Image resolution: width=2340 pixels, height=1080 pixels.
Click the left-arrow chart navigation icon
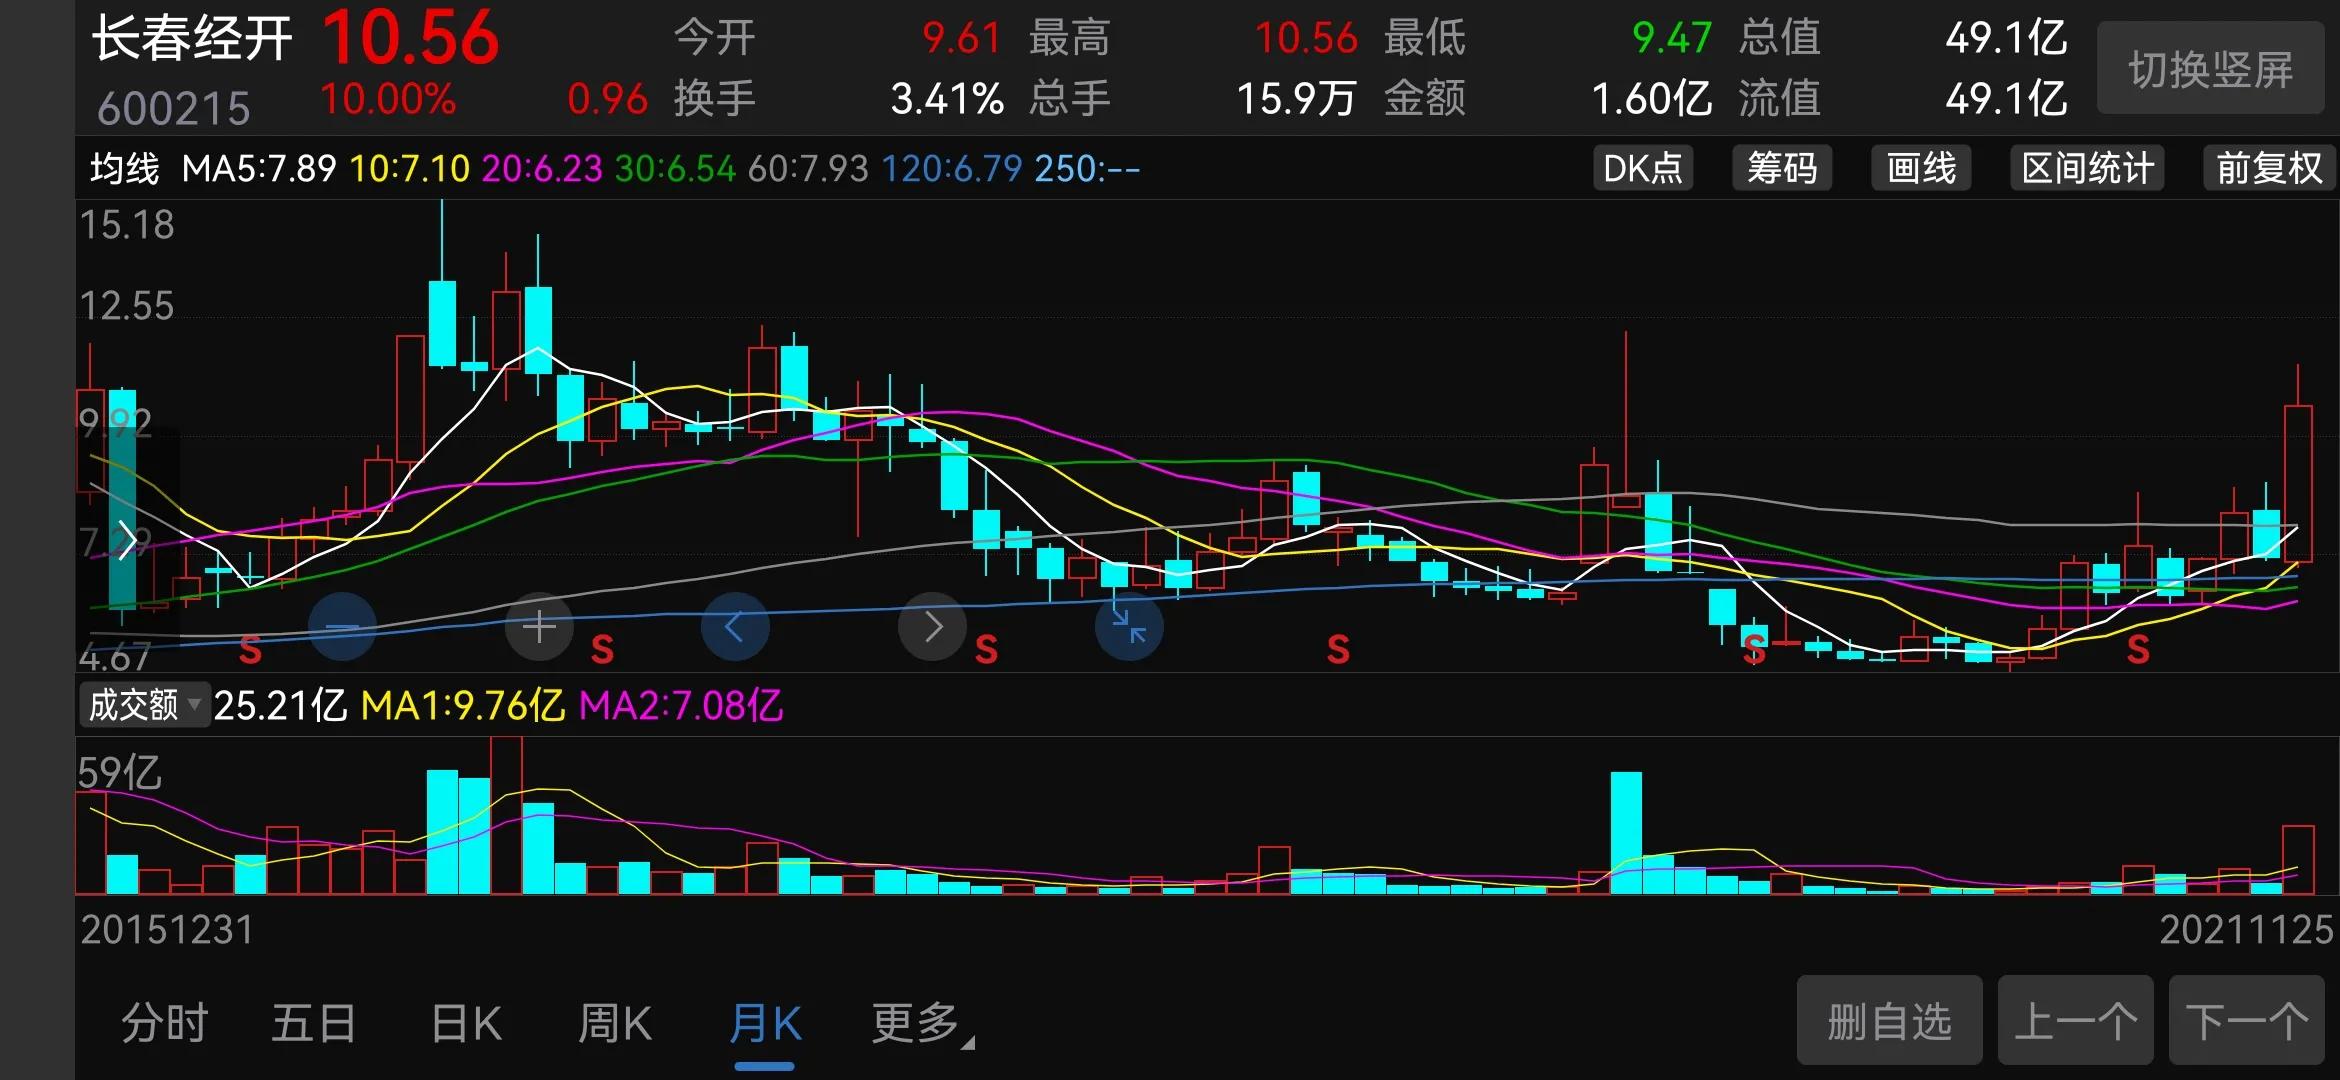(736, 626)
